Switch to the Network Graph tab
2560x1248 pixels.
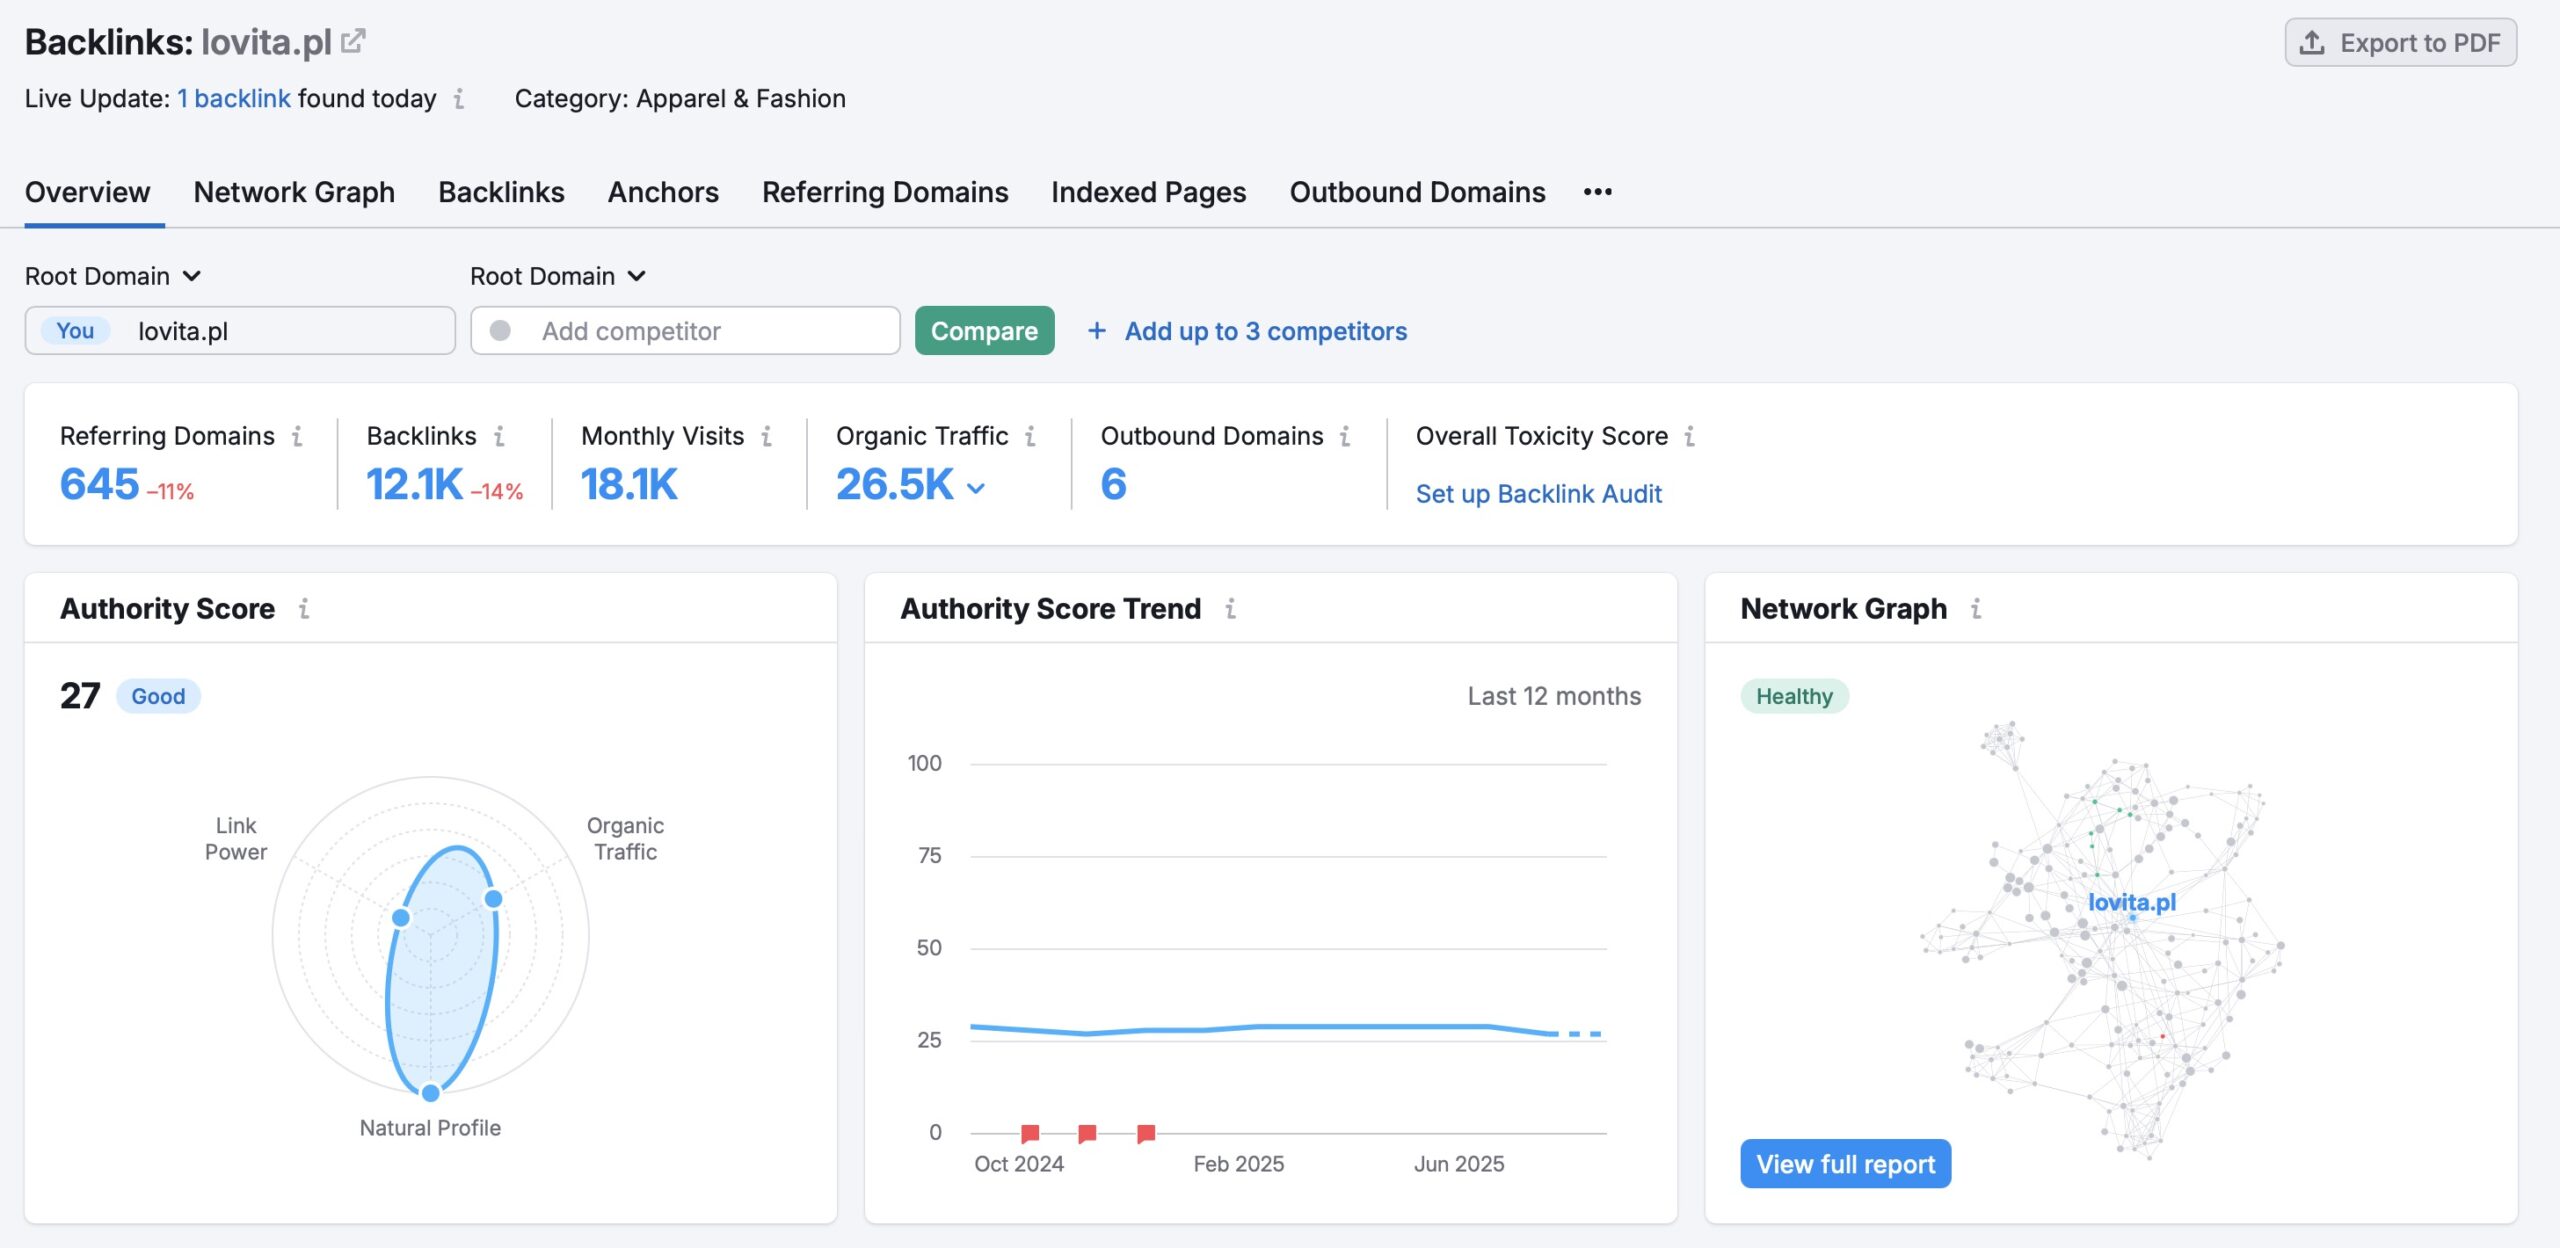point(294,192)
